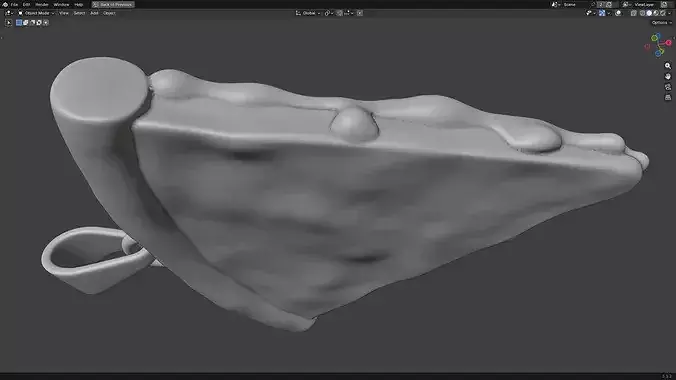The height and width of the screenshot is (380, 676).
Task: Toggle proportional editing
Action: [x=360, y=13]
